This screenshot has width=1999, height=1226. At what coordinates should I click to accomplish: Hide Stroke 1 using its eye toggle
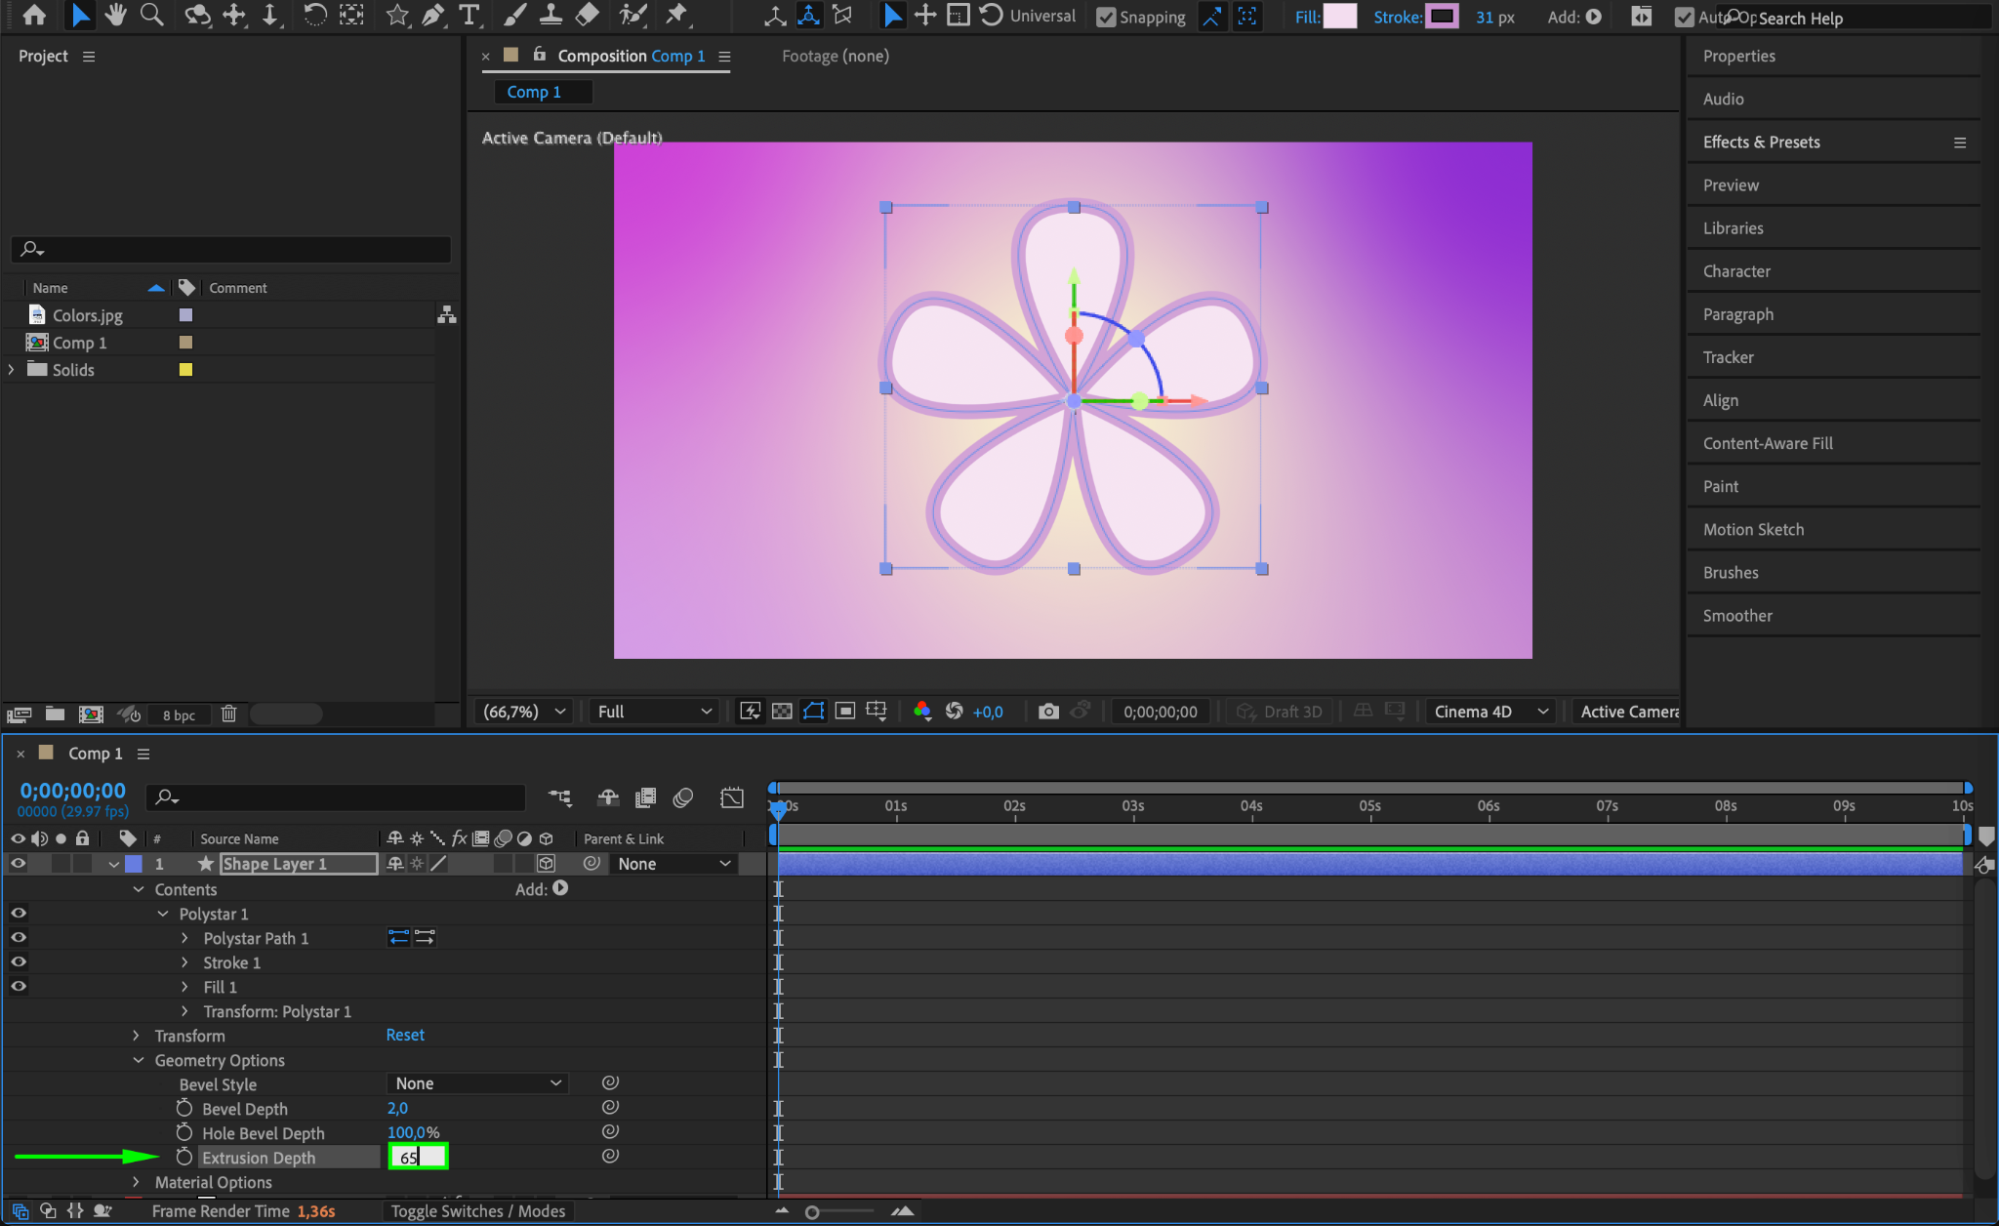[18, 962]
